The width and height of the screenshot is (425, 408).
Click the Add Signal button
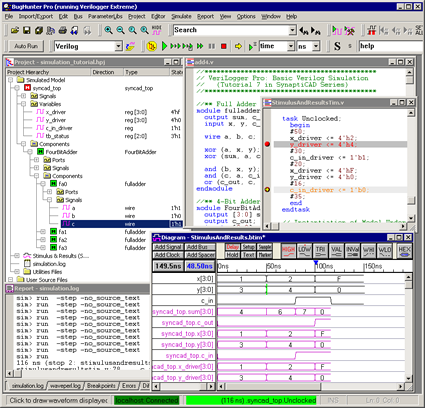click(168, 247)
